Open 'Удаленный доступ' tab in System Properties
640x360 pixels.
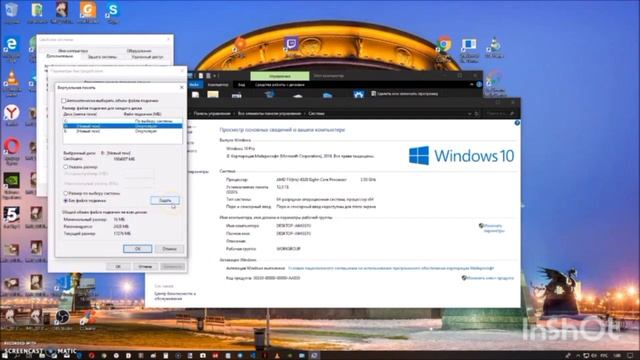point(147,57)
